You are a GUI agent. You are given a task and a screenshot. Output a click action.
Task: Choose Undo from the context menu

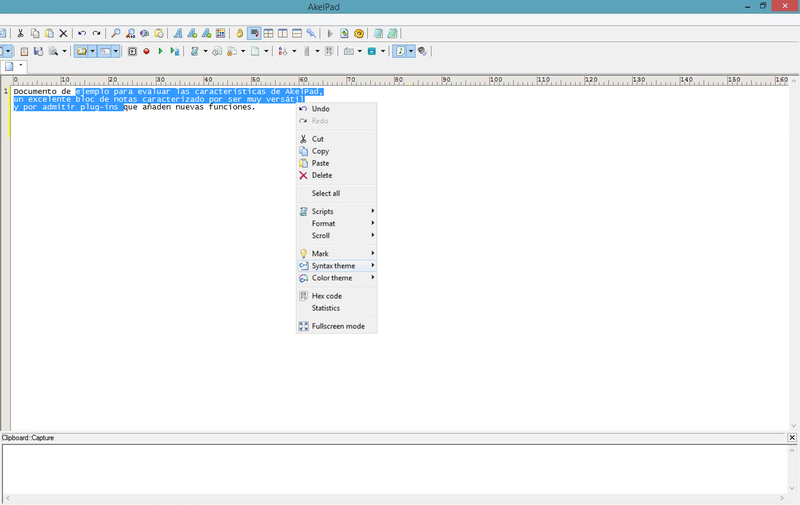tap(337, 109)
